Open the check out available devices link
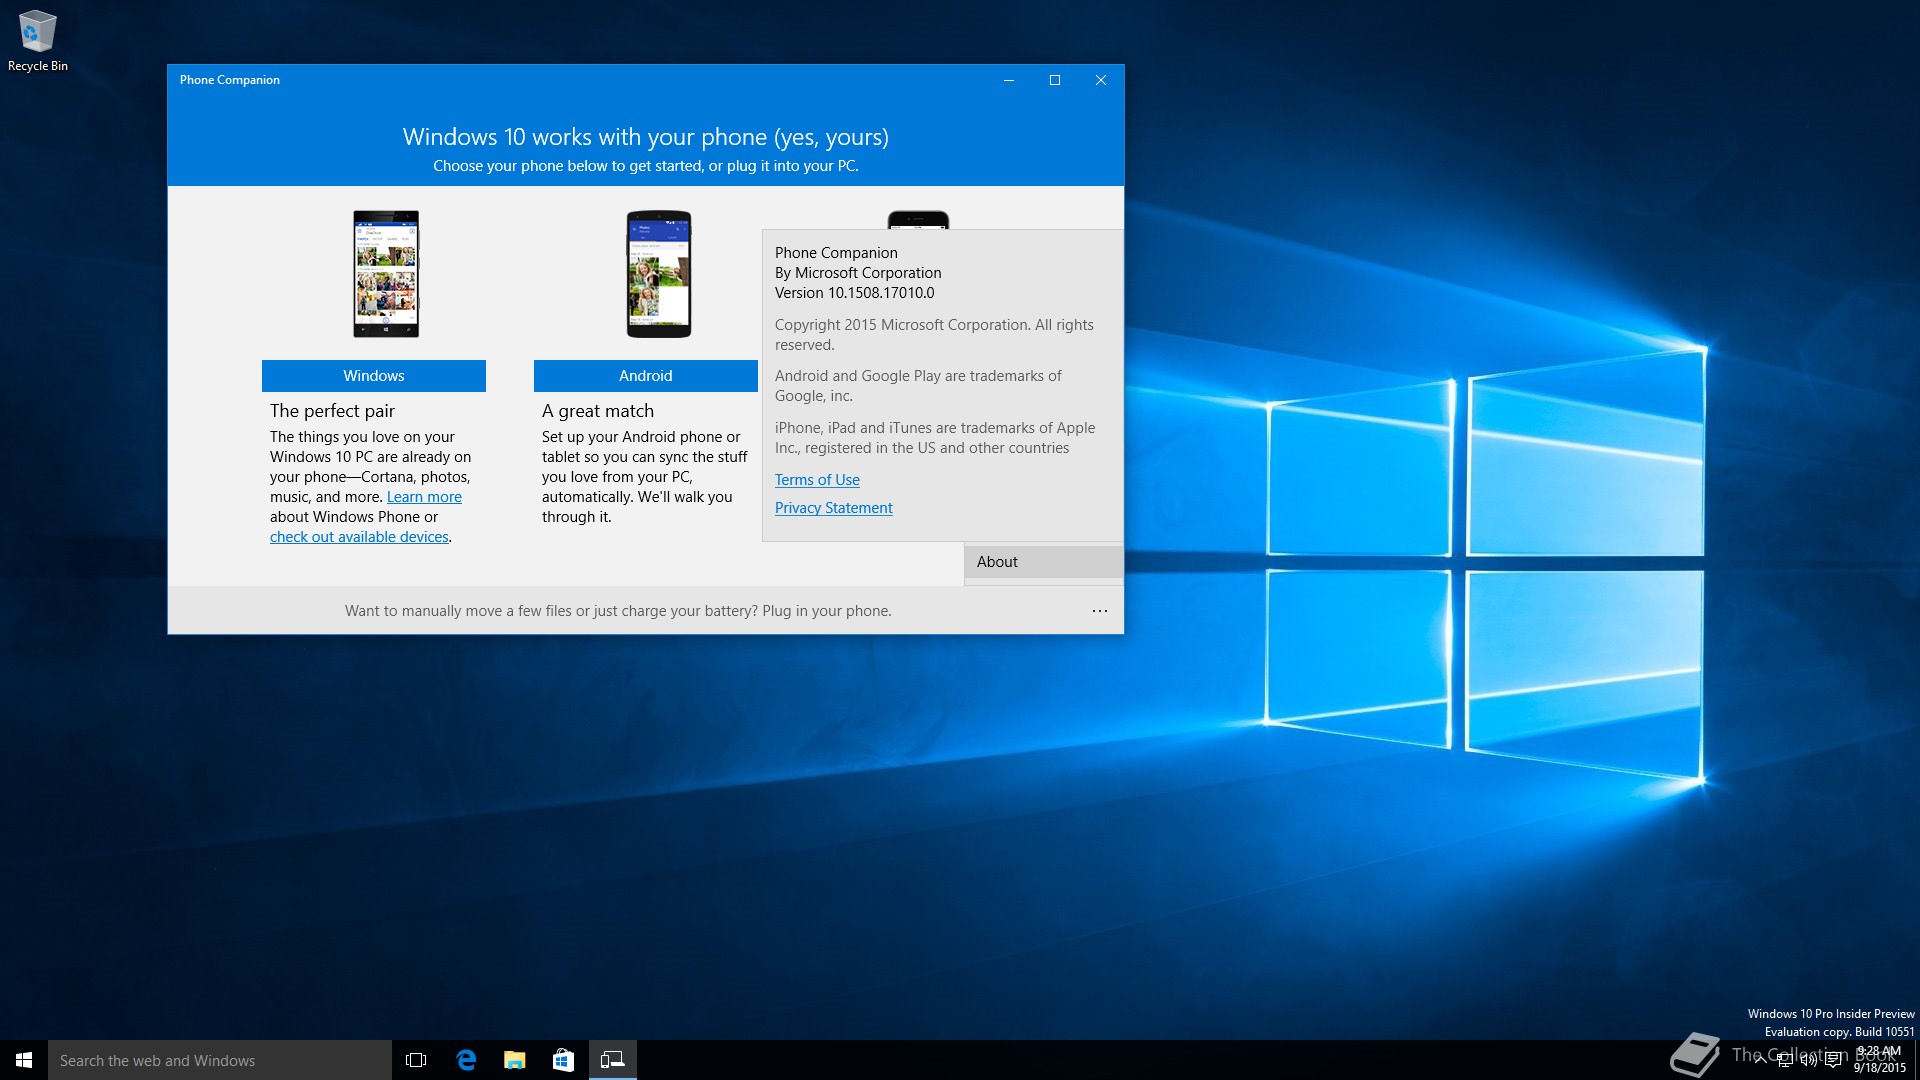Image resolution: width=1920 pixels, height=1080 pixels. pos(359,537)
